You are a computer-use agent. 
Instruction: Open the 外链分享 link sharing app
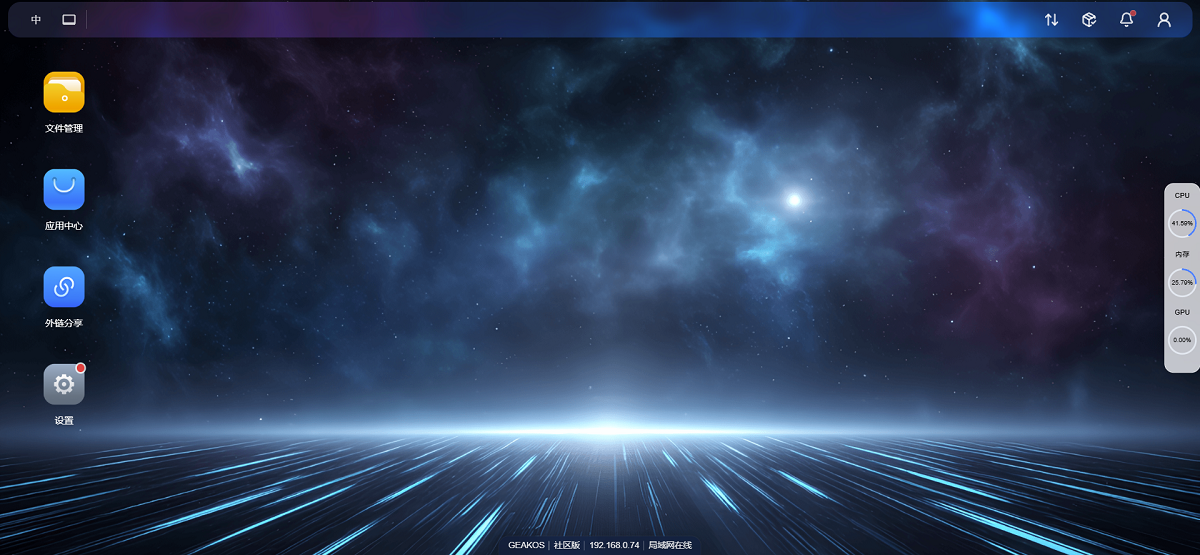(x=64, y=287)
